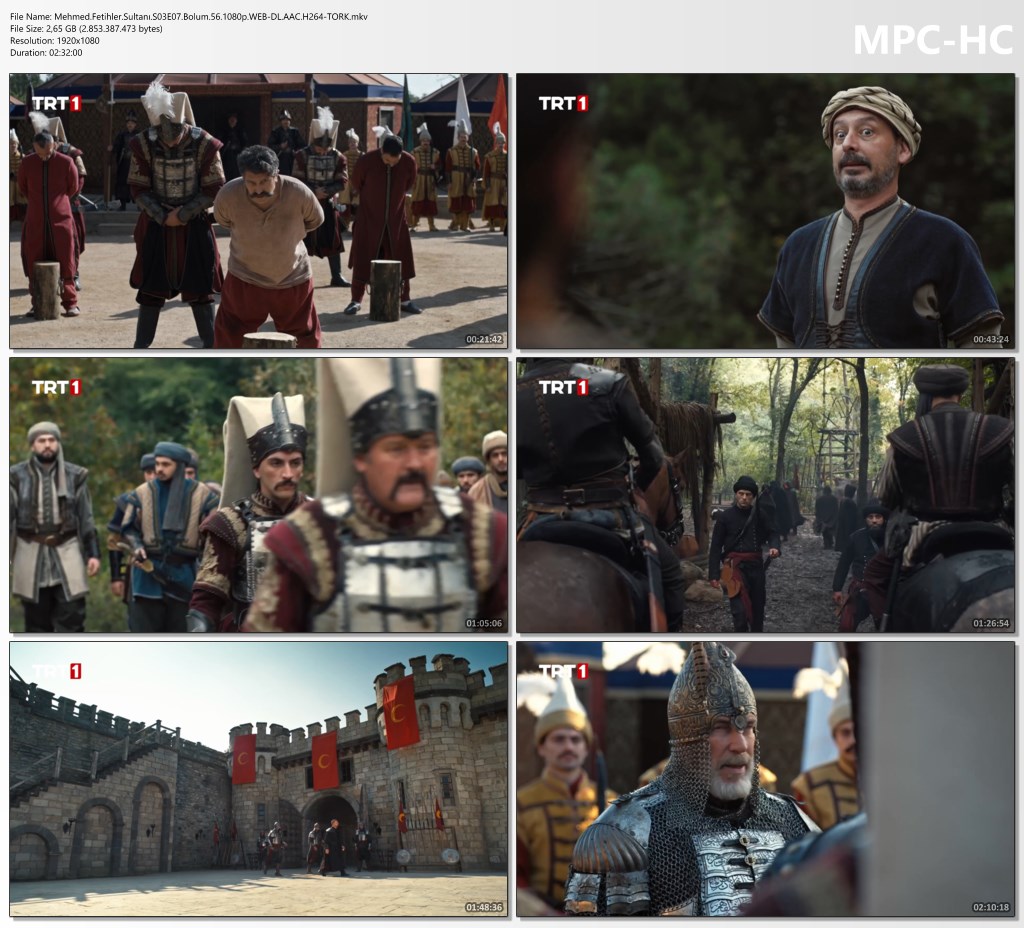Select the forest horsemen thumbnail
Viewport: 1024px width, 928px height.
765,495
